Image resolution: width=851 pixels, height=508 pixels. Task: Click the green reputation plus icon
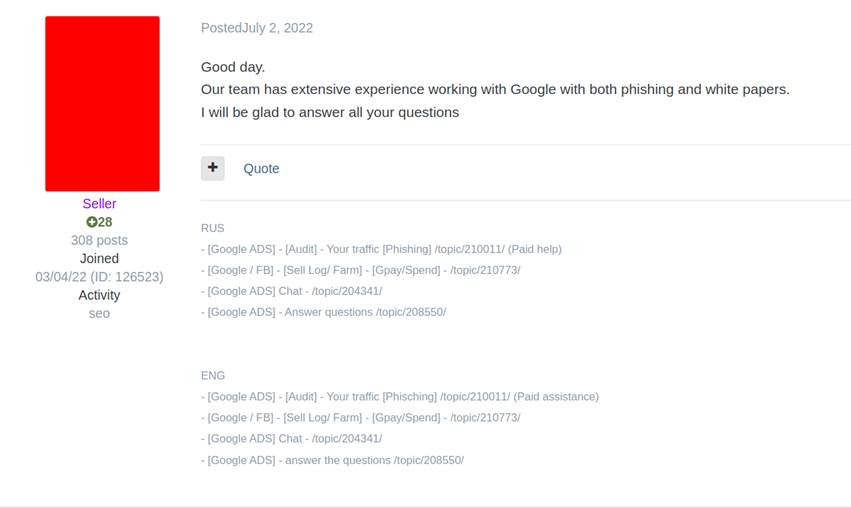(x=91, y=222)
